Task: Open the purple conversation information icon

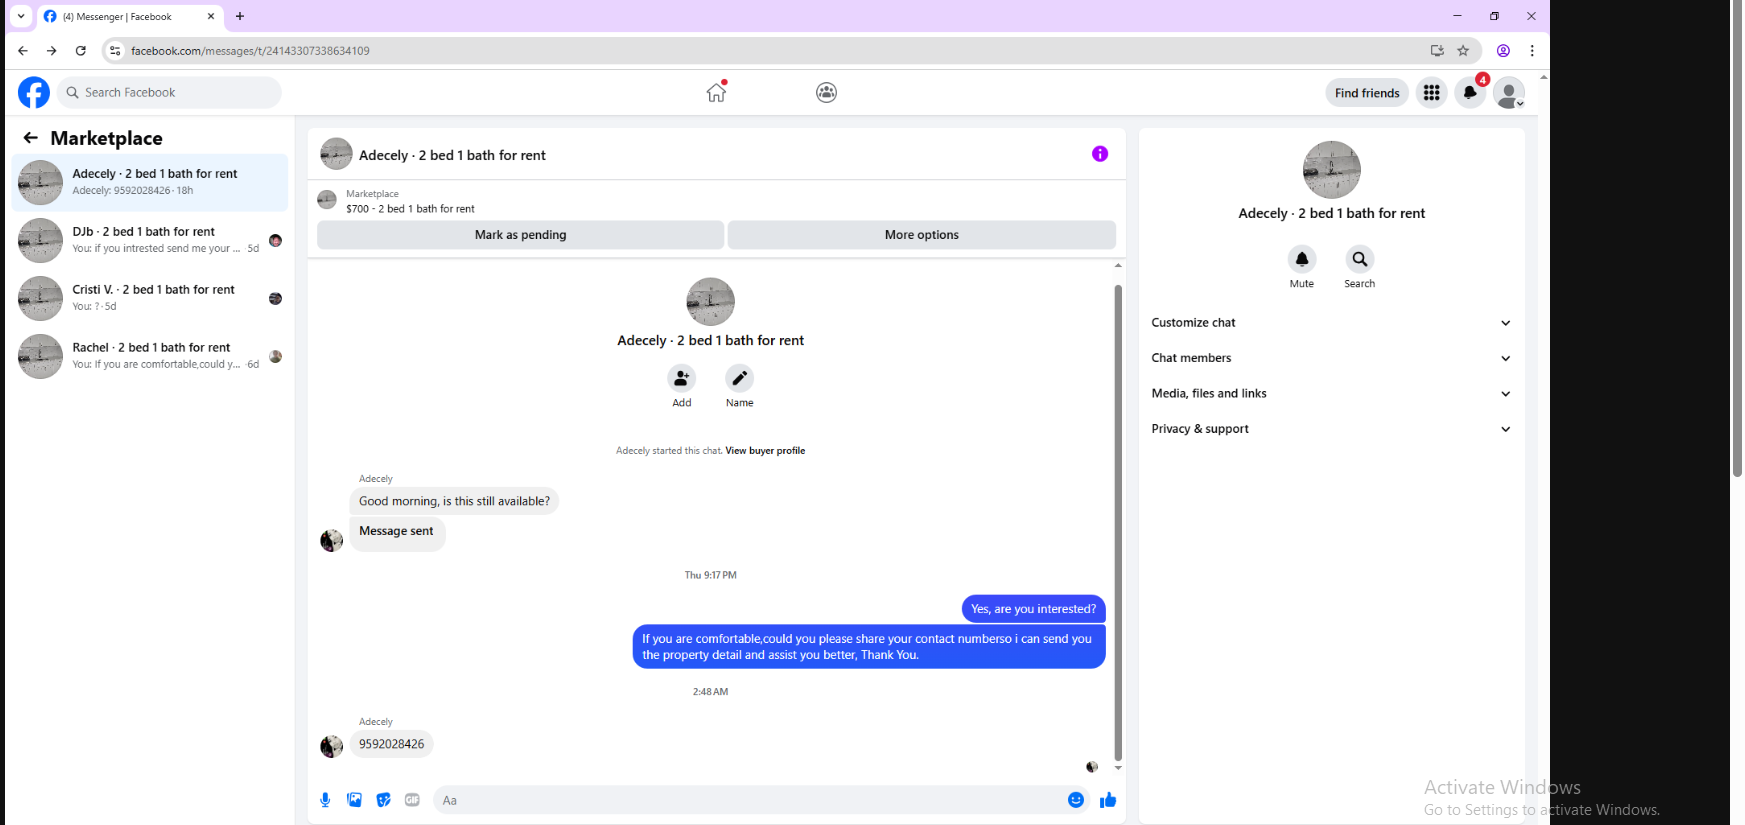Action: 1100,154
